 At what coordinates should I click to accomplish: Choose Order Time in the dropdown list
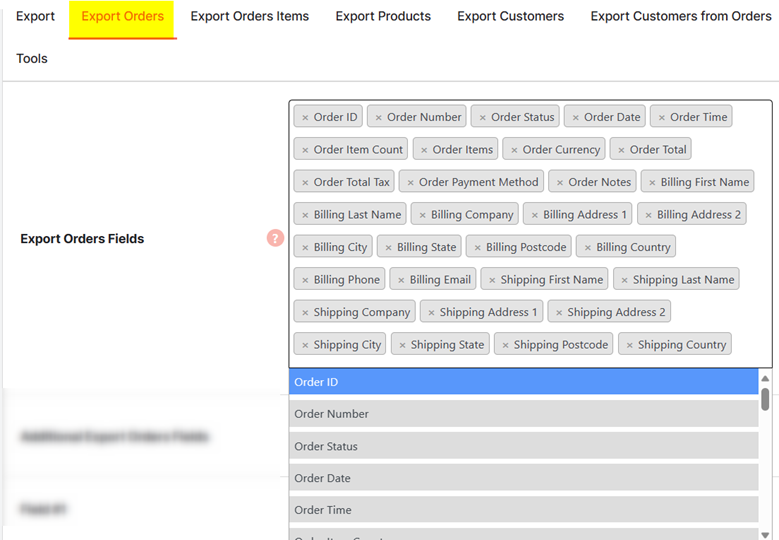point(524,510)
